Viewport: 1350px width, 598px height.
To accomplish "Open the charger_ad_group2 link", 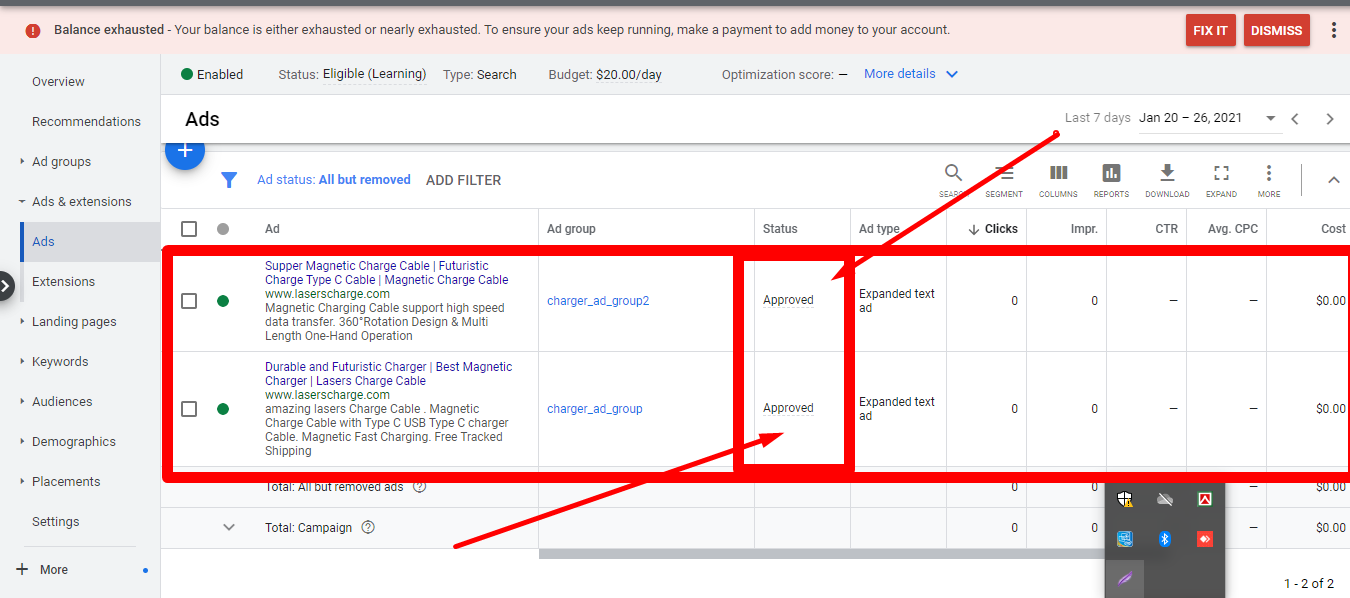I will (x=598, y=301).
